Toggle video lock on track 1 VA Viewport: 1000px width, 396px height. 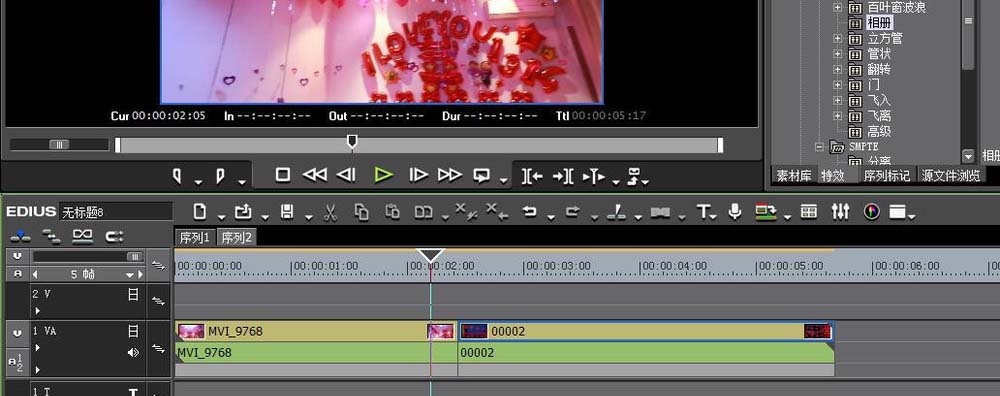click(x=133, y=331)
